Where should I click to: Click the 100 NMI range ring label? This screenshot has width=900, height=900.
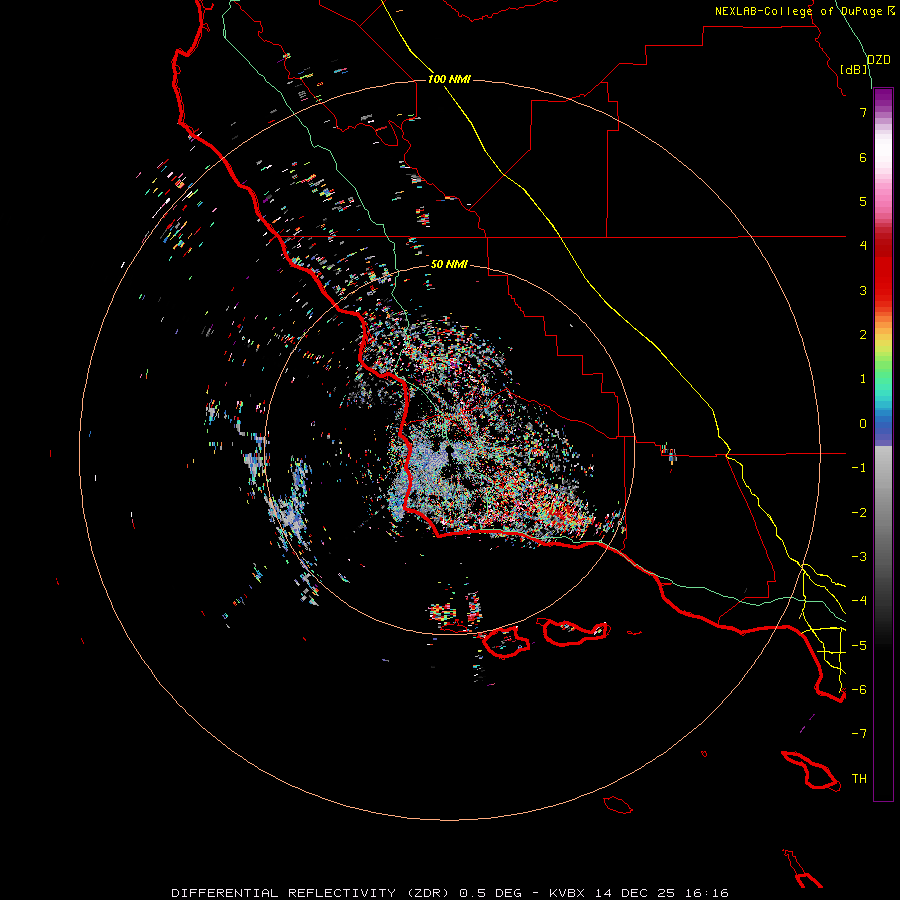pos(449,79)
